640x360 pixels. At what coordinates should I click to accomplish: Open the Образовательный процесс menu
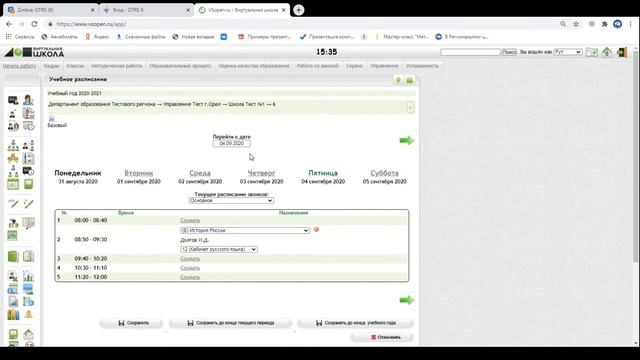tap(180, 66)
